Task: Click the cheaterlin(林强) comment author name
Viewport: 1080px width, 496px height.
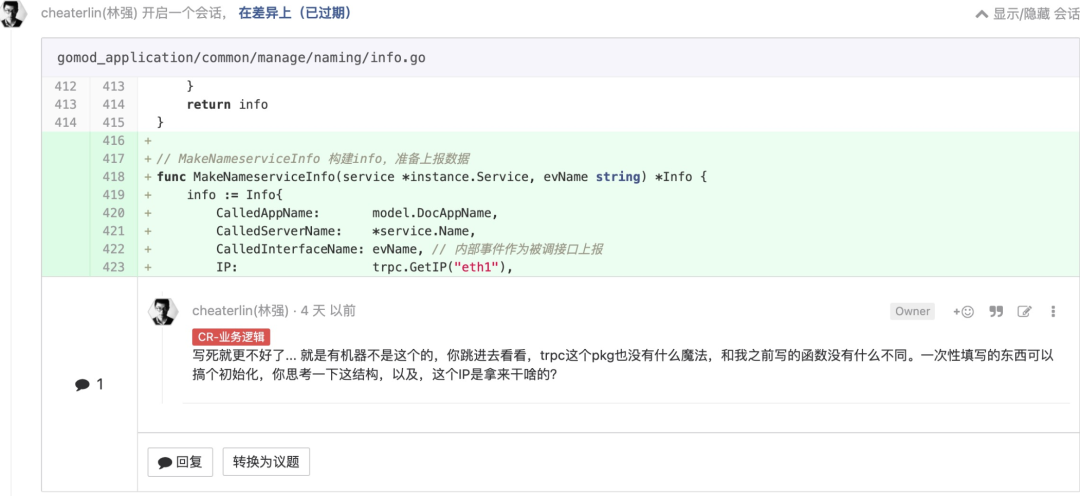Action: 240,311
